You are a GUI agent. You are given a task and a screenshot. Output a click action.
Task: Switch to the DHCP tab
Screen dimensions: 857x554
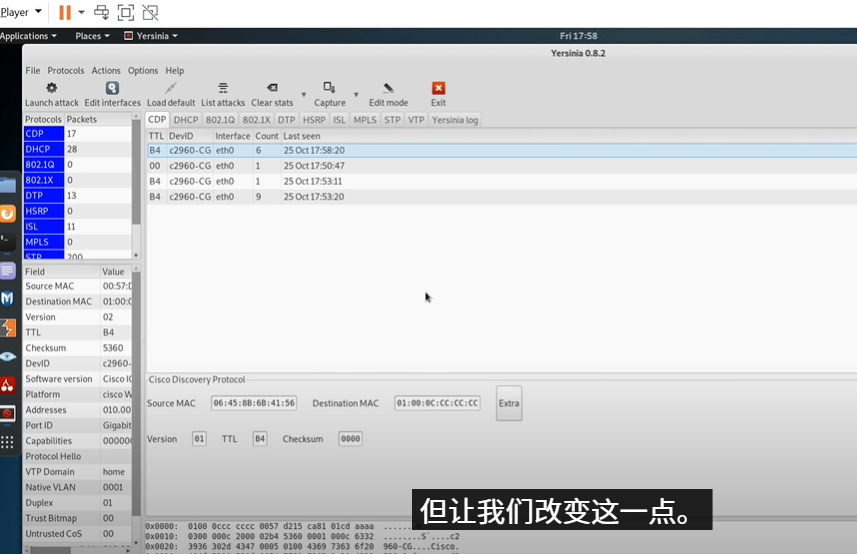(x=186, y=120)
